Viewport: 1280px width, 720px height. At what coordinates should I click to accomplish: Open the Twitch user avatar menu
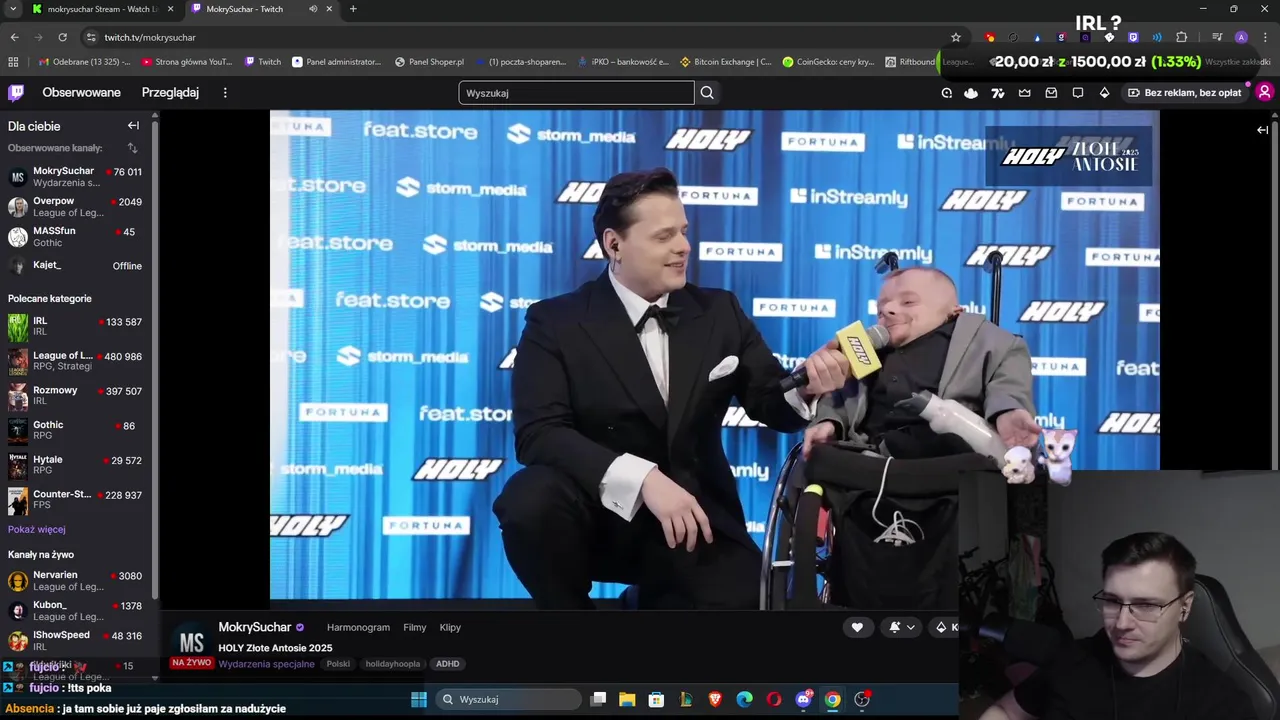[x=1264, y=93]
